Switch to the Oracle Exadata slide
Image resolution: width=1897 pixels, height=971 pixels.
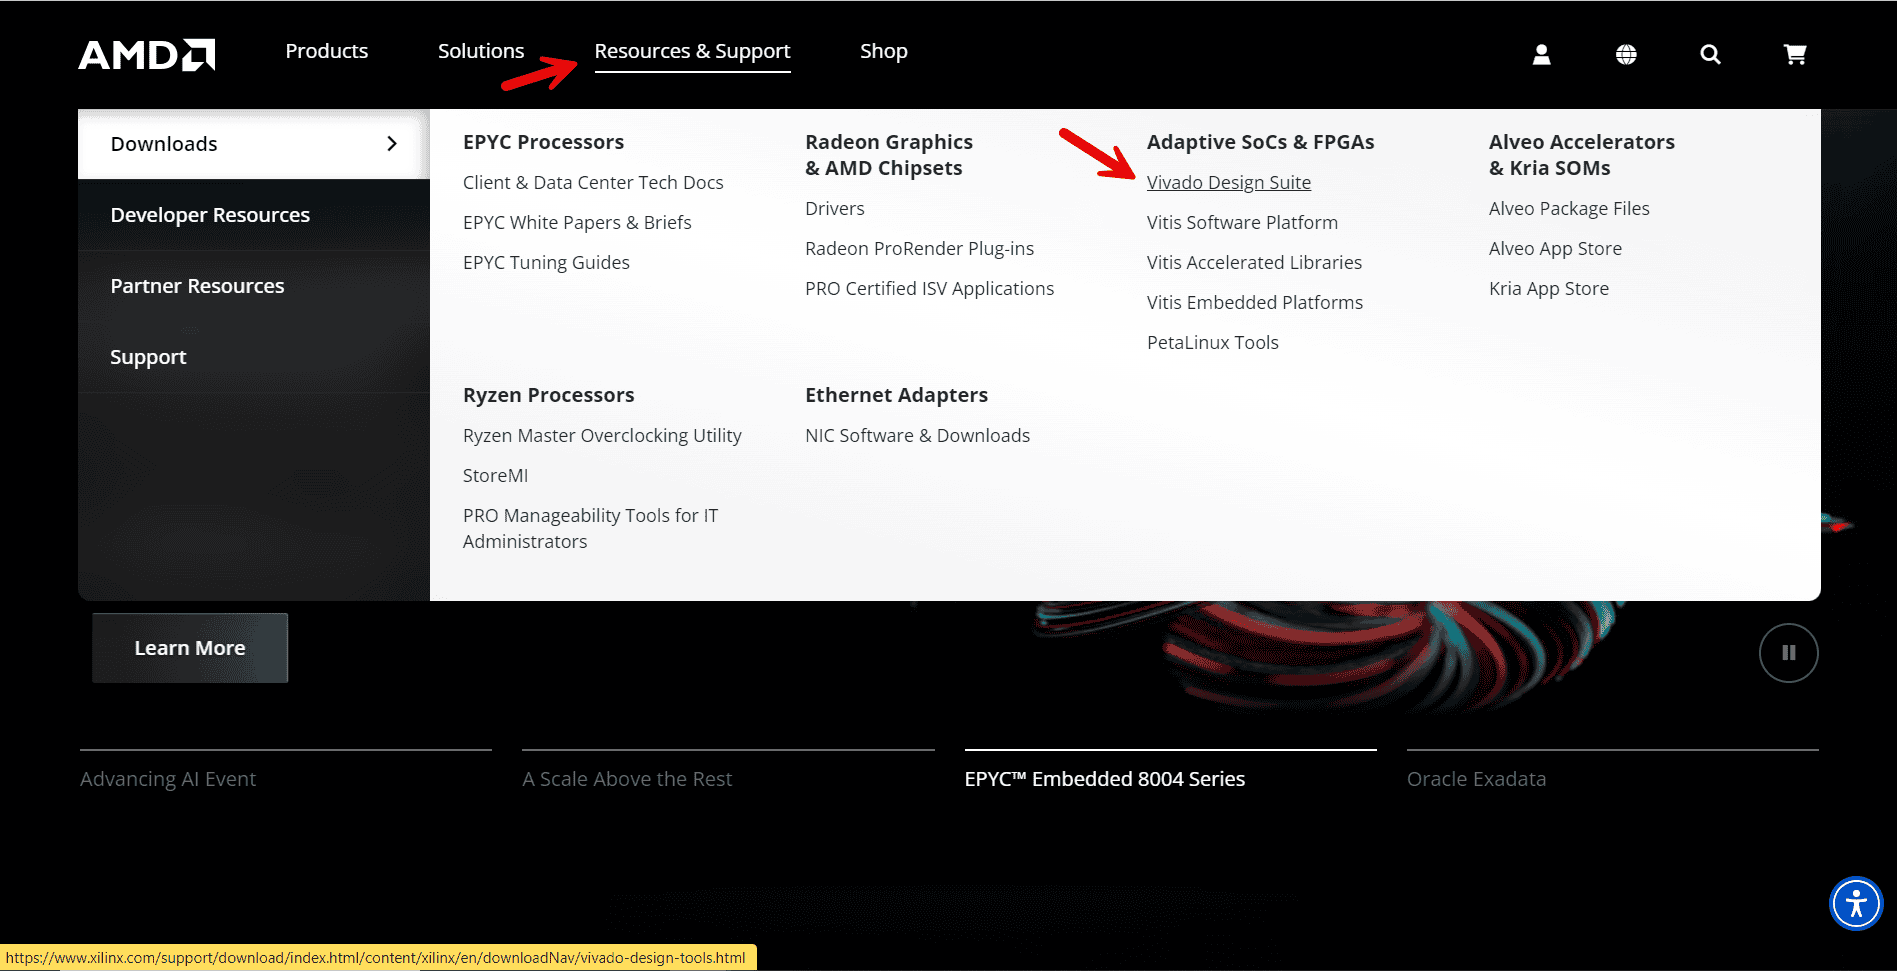click(x=1477, y=778)
